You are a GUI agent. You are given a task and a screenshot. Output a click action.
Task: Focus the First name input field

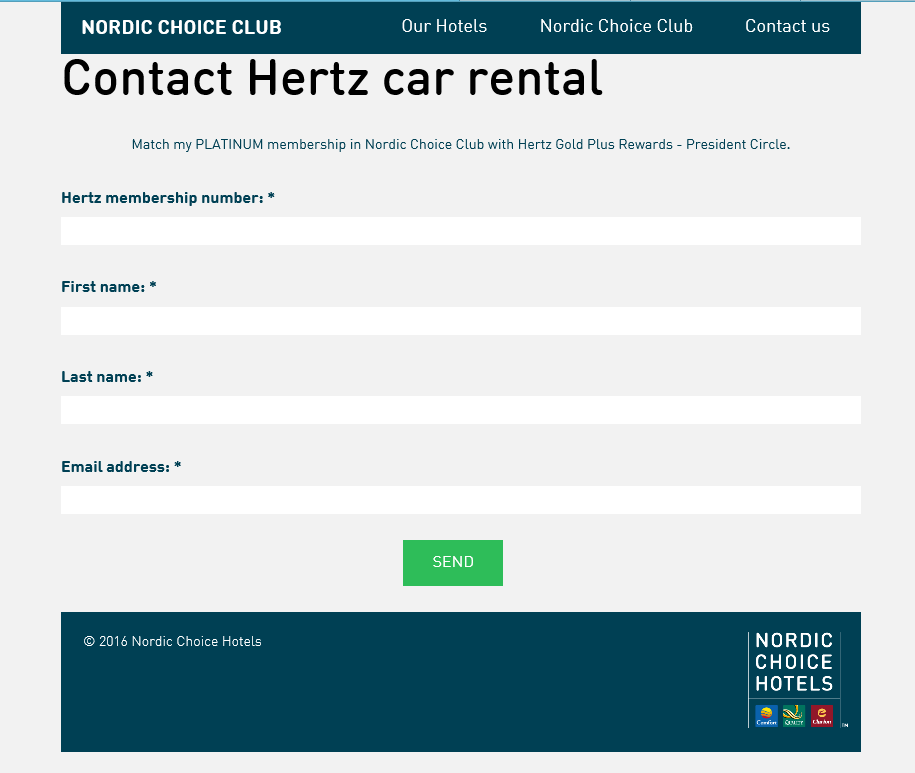pyautogui.click(x=461, y=321)
